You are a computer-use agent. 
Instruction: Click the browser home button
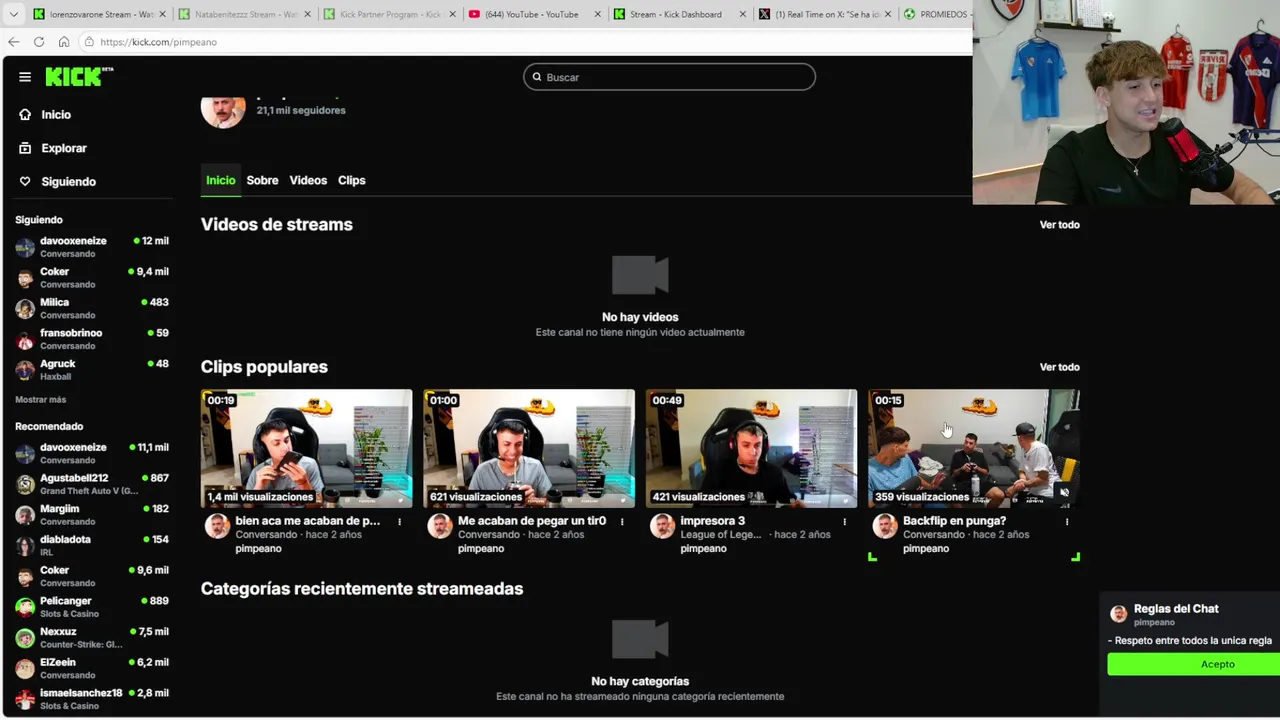tap(64, 42)
